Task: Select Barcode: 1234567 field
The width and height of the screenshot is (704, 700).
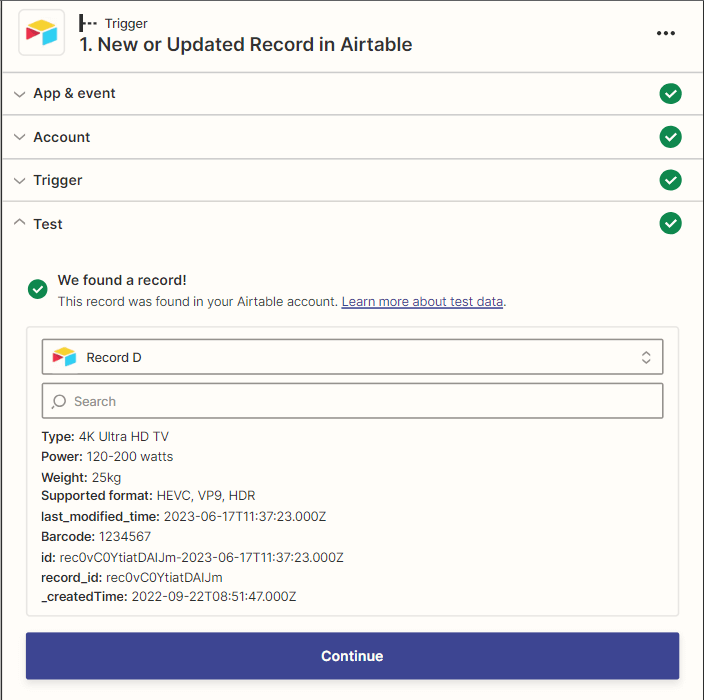Action: point(96,537)
